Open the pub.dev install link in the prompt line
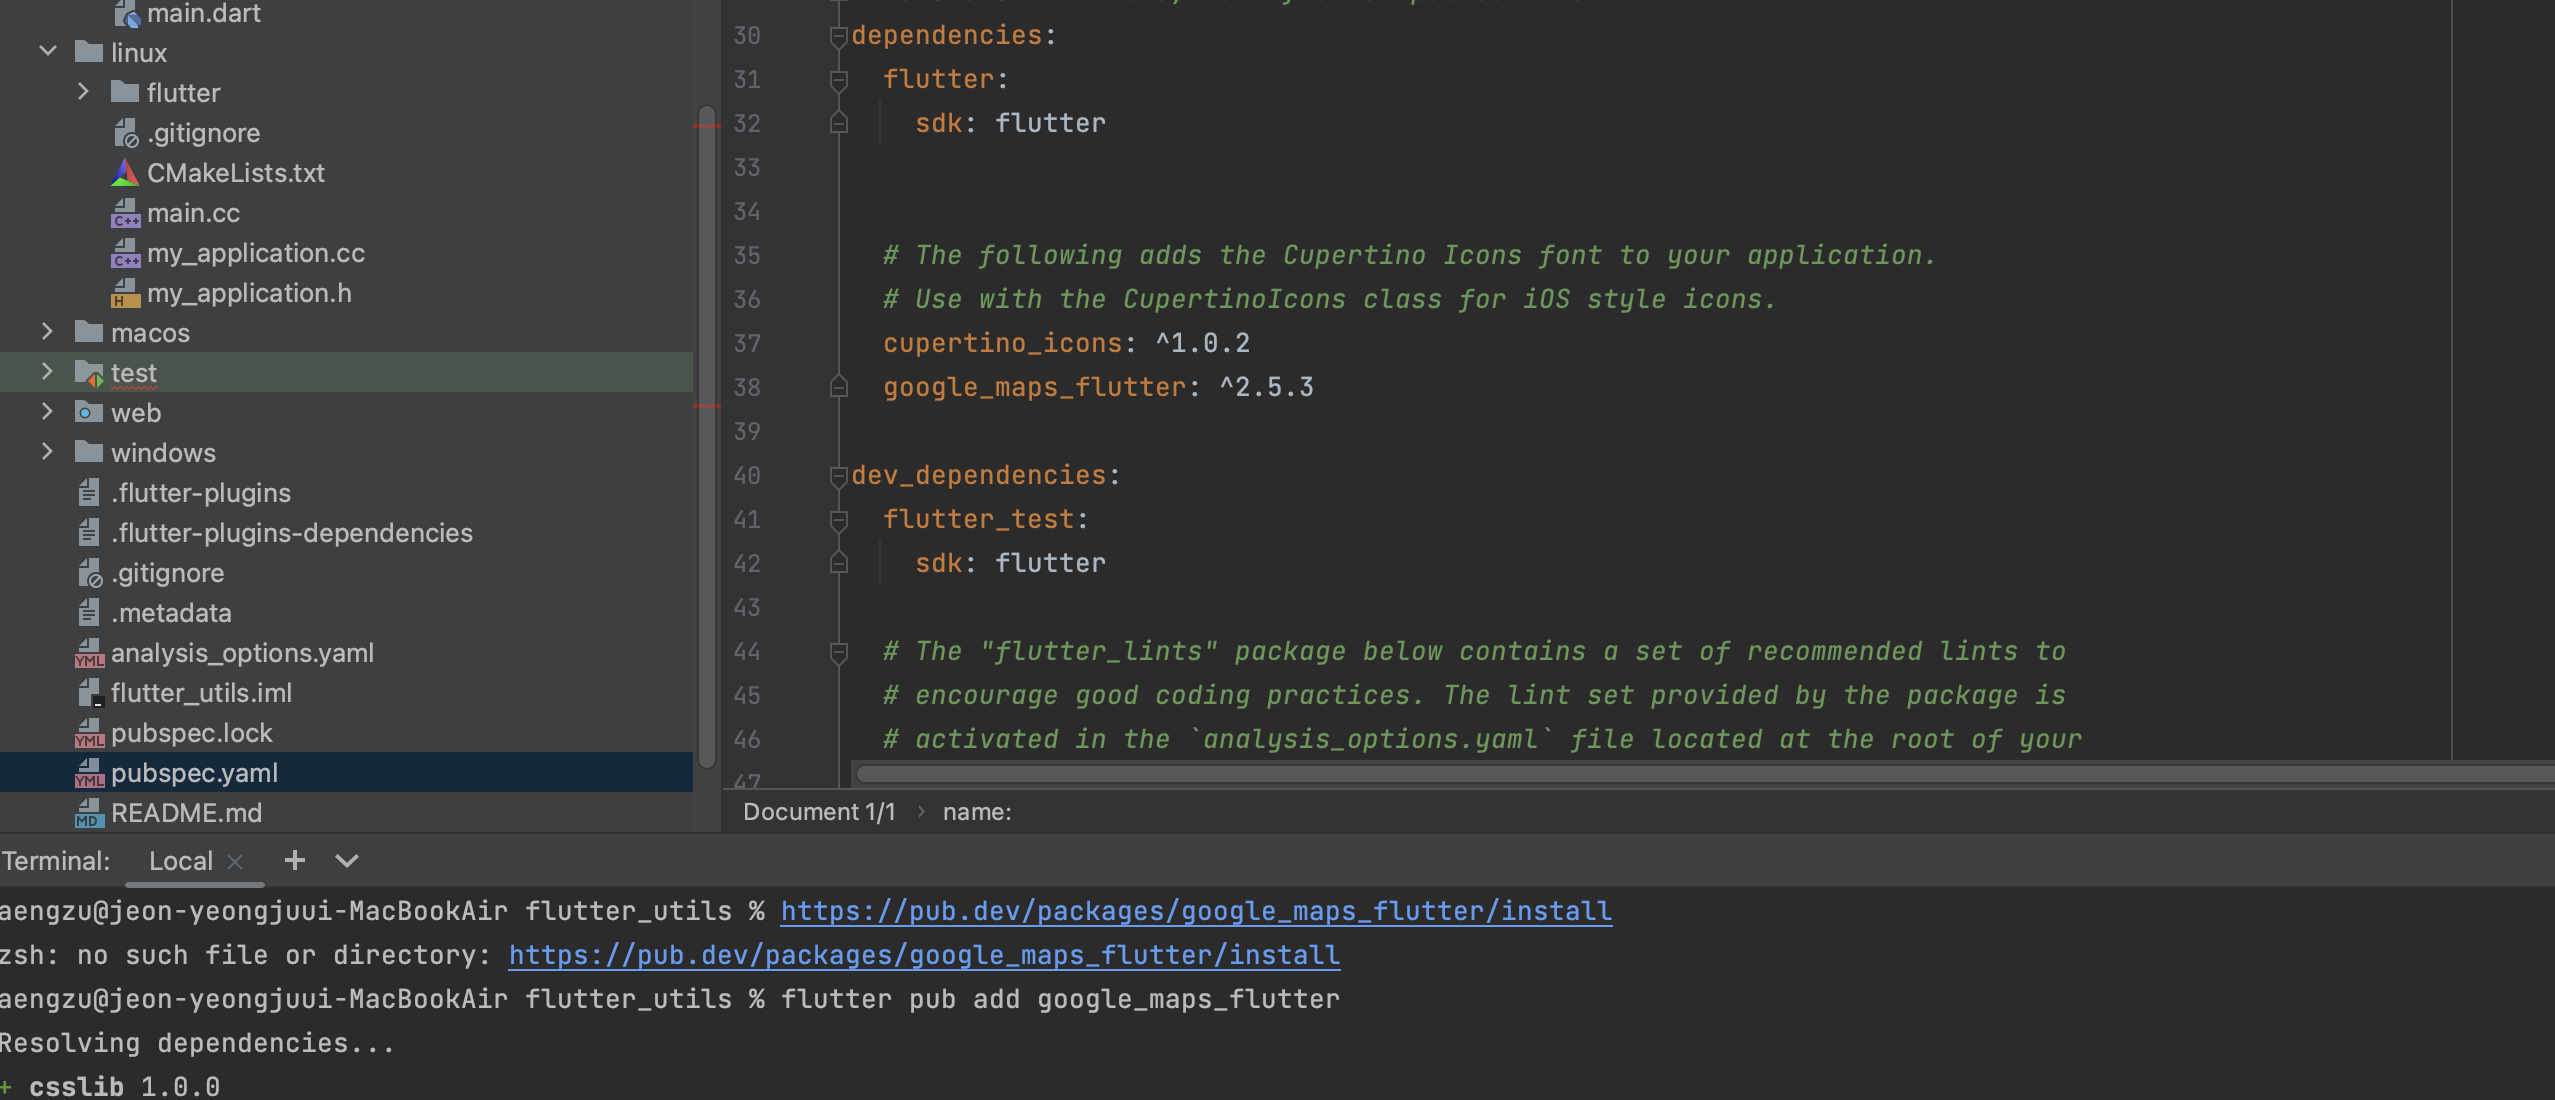This screenshot has width=2555, height=1100. coord(1196,911)
